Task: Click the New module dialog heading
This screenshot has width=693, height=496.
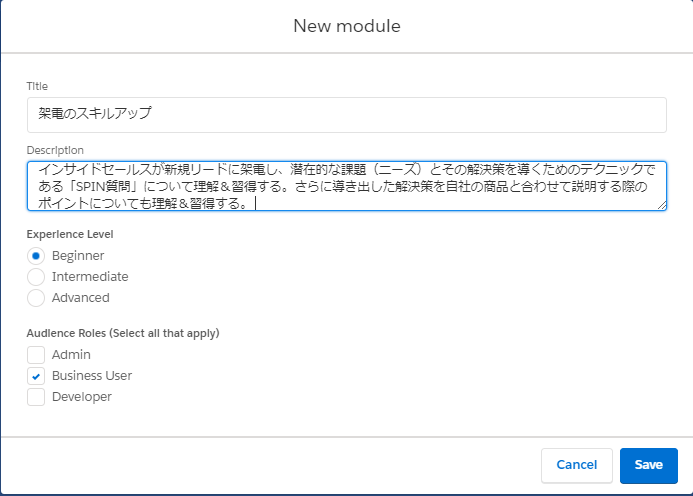Action: coord(346,26)
